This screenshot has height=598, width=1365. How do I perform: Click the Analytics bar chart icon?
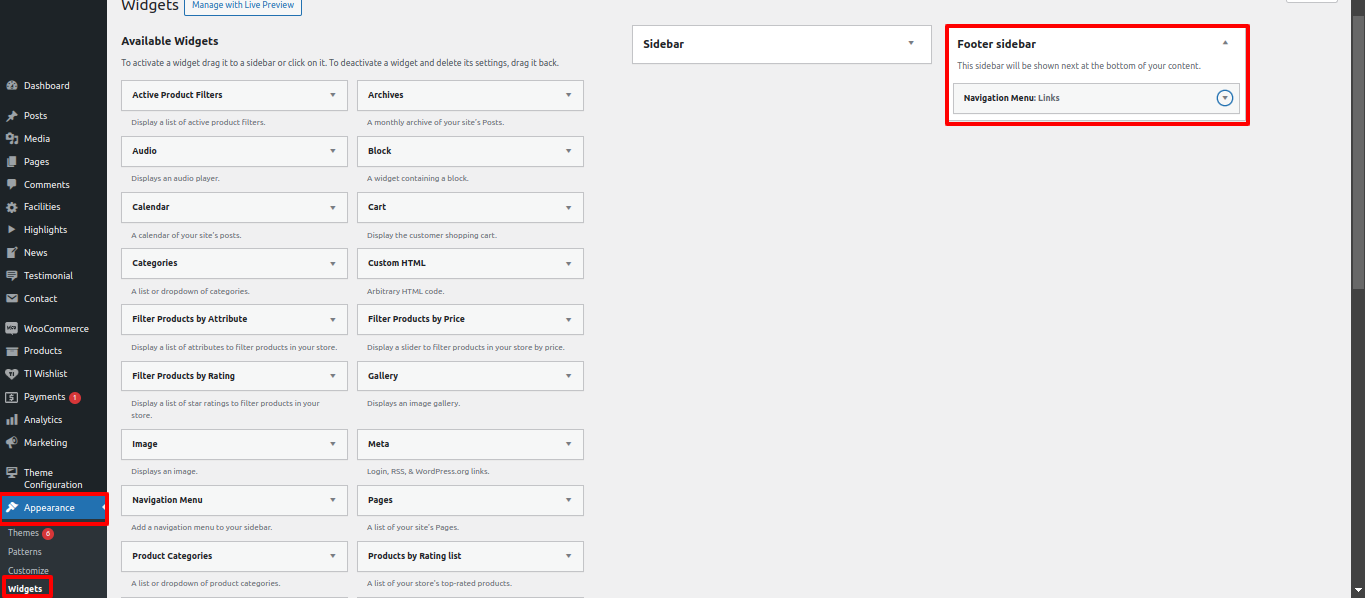click(12, 420)
